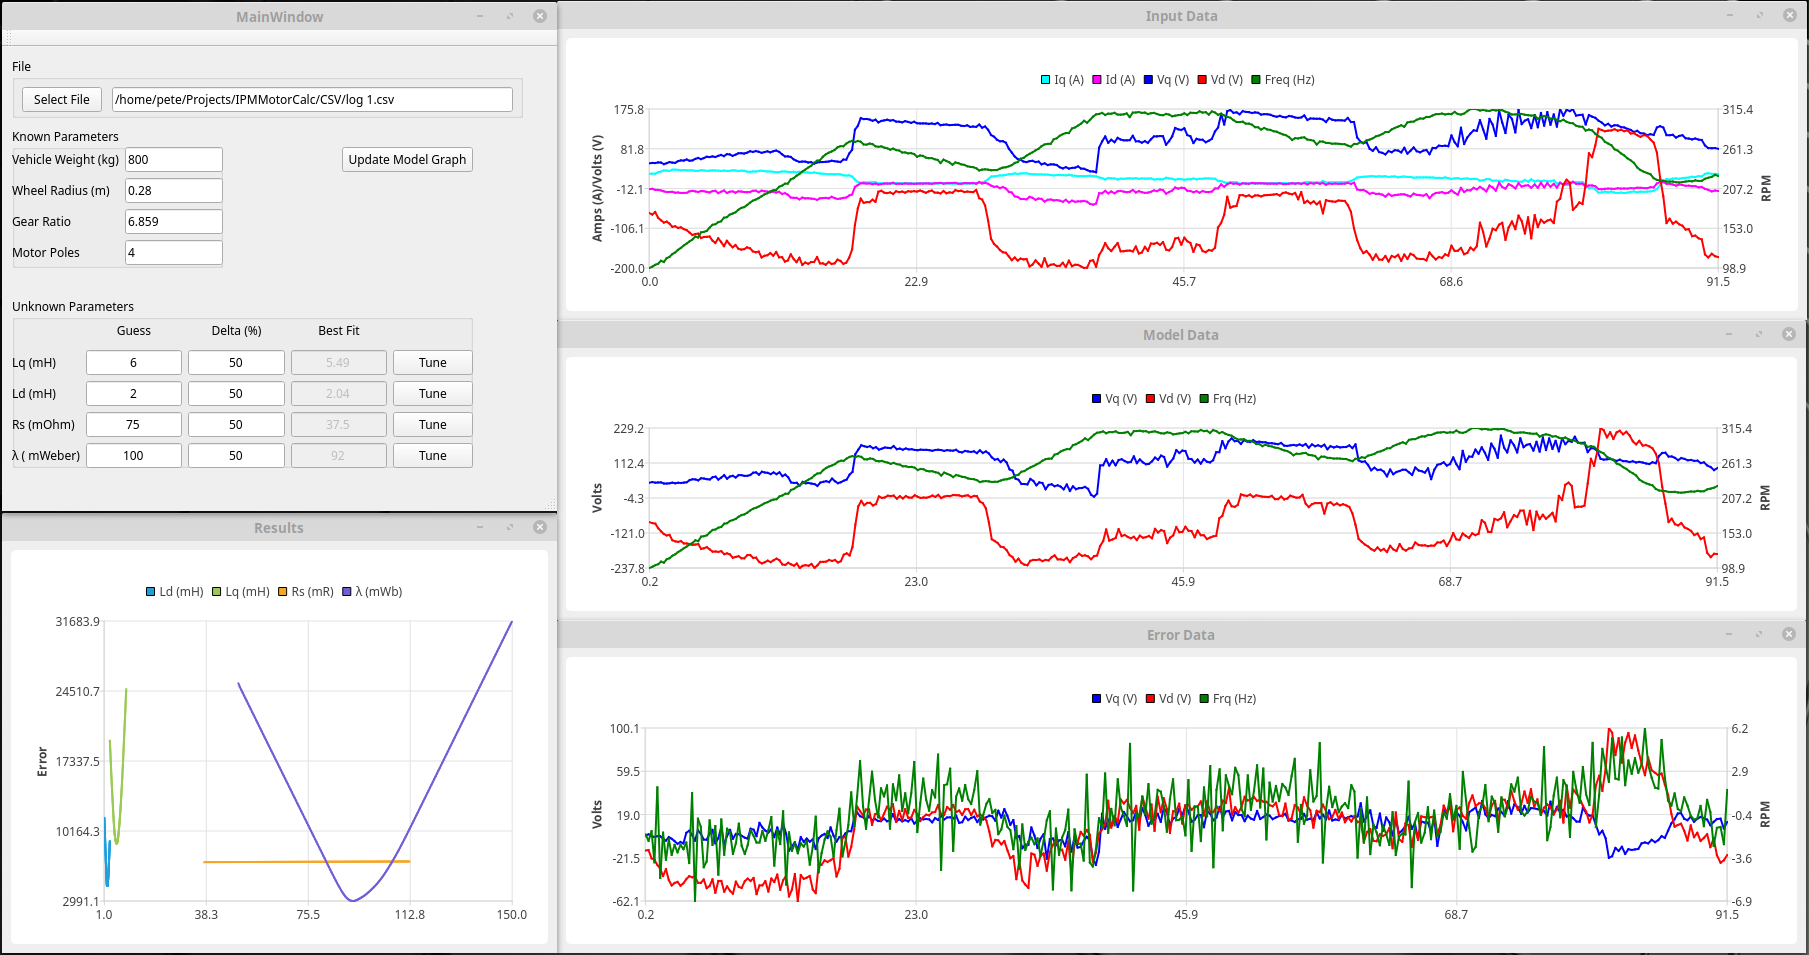Tune the λ (mWeber) parameter
Image resolution: width=1809 pixels, height=955 pixels.
(x=432, y=456)
